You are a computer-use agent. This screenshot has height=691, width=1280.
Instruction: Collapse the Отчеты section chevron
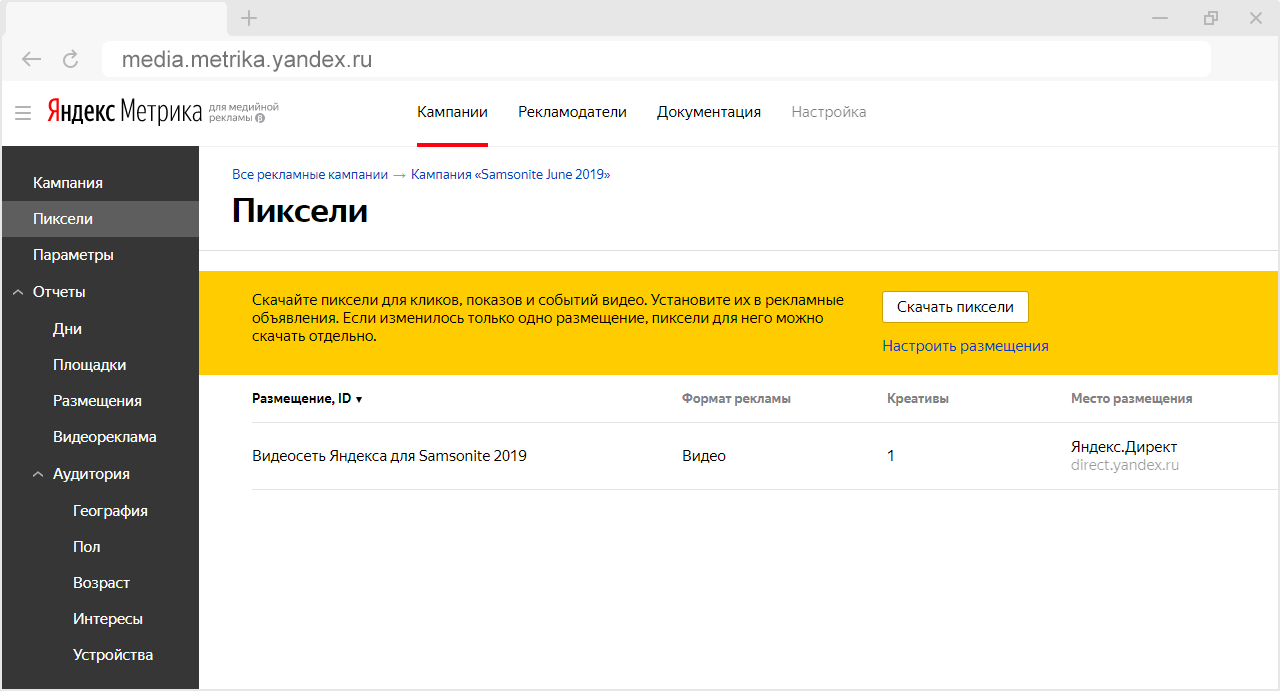pyautogui.click(x=18, y=292)
